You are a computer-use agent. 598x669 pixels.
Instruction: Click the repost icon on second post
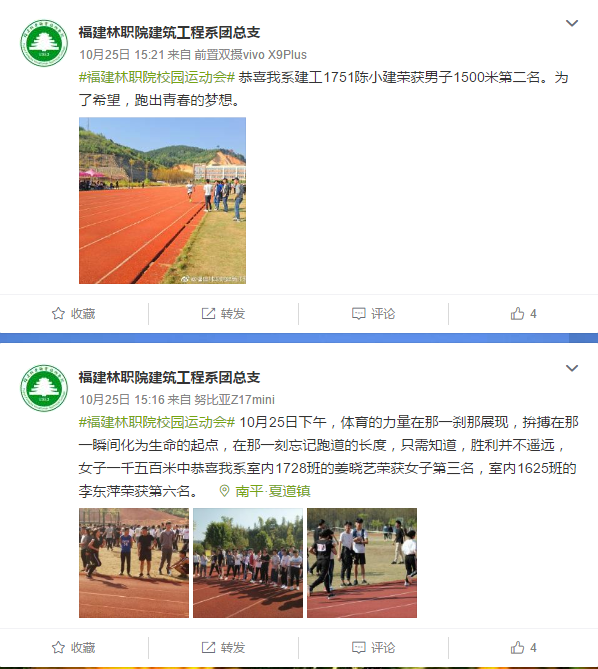[208, 648]
